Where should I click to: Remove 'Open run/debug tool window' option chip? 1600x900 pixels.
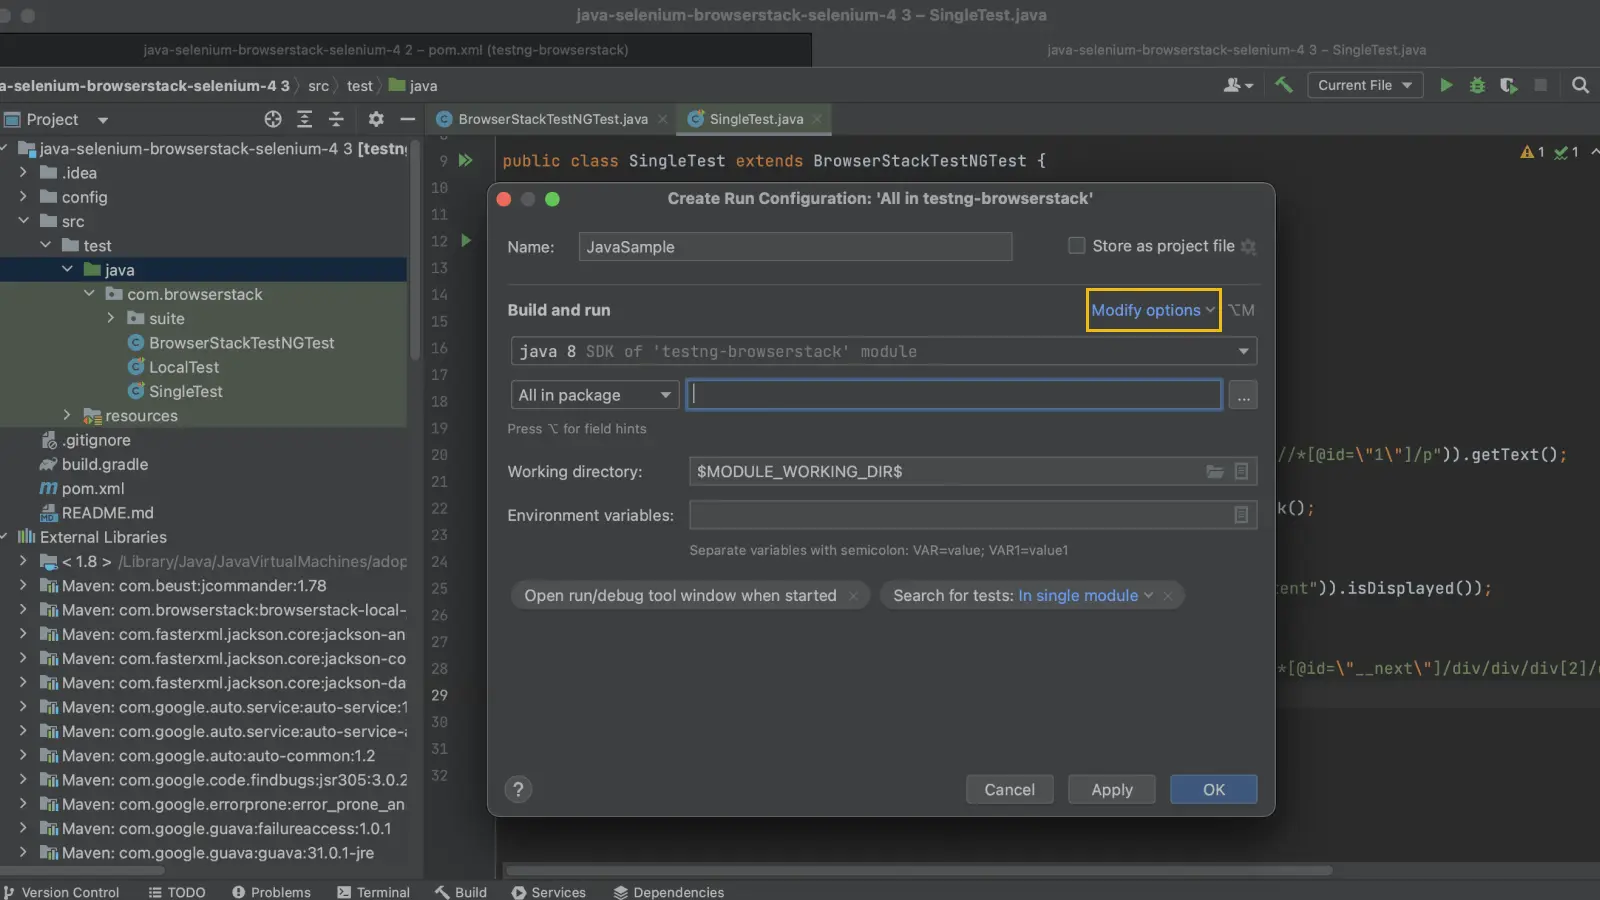pyautogui.click(x=853, y=596)
